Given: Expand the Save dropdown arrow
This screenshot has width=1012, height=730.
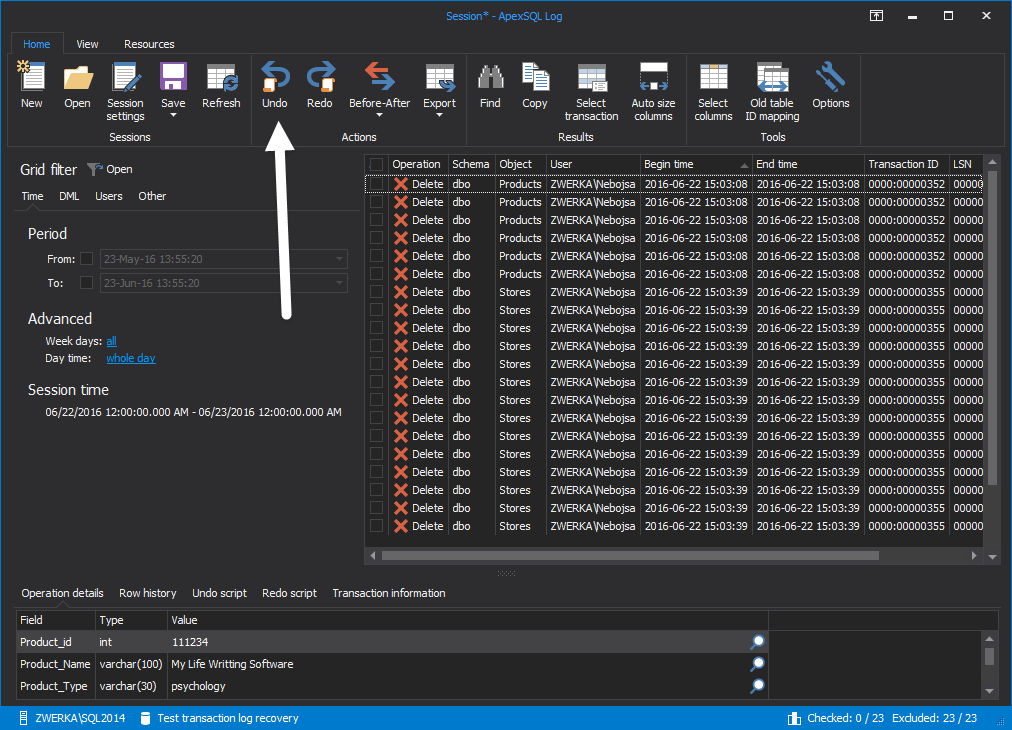Looking at the screenshot, I should click(x=173, y=116).
